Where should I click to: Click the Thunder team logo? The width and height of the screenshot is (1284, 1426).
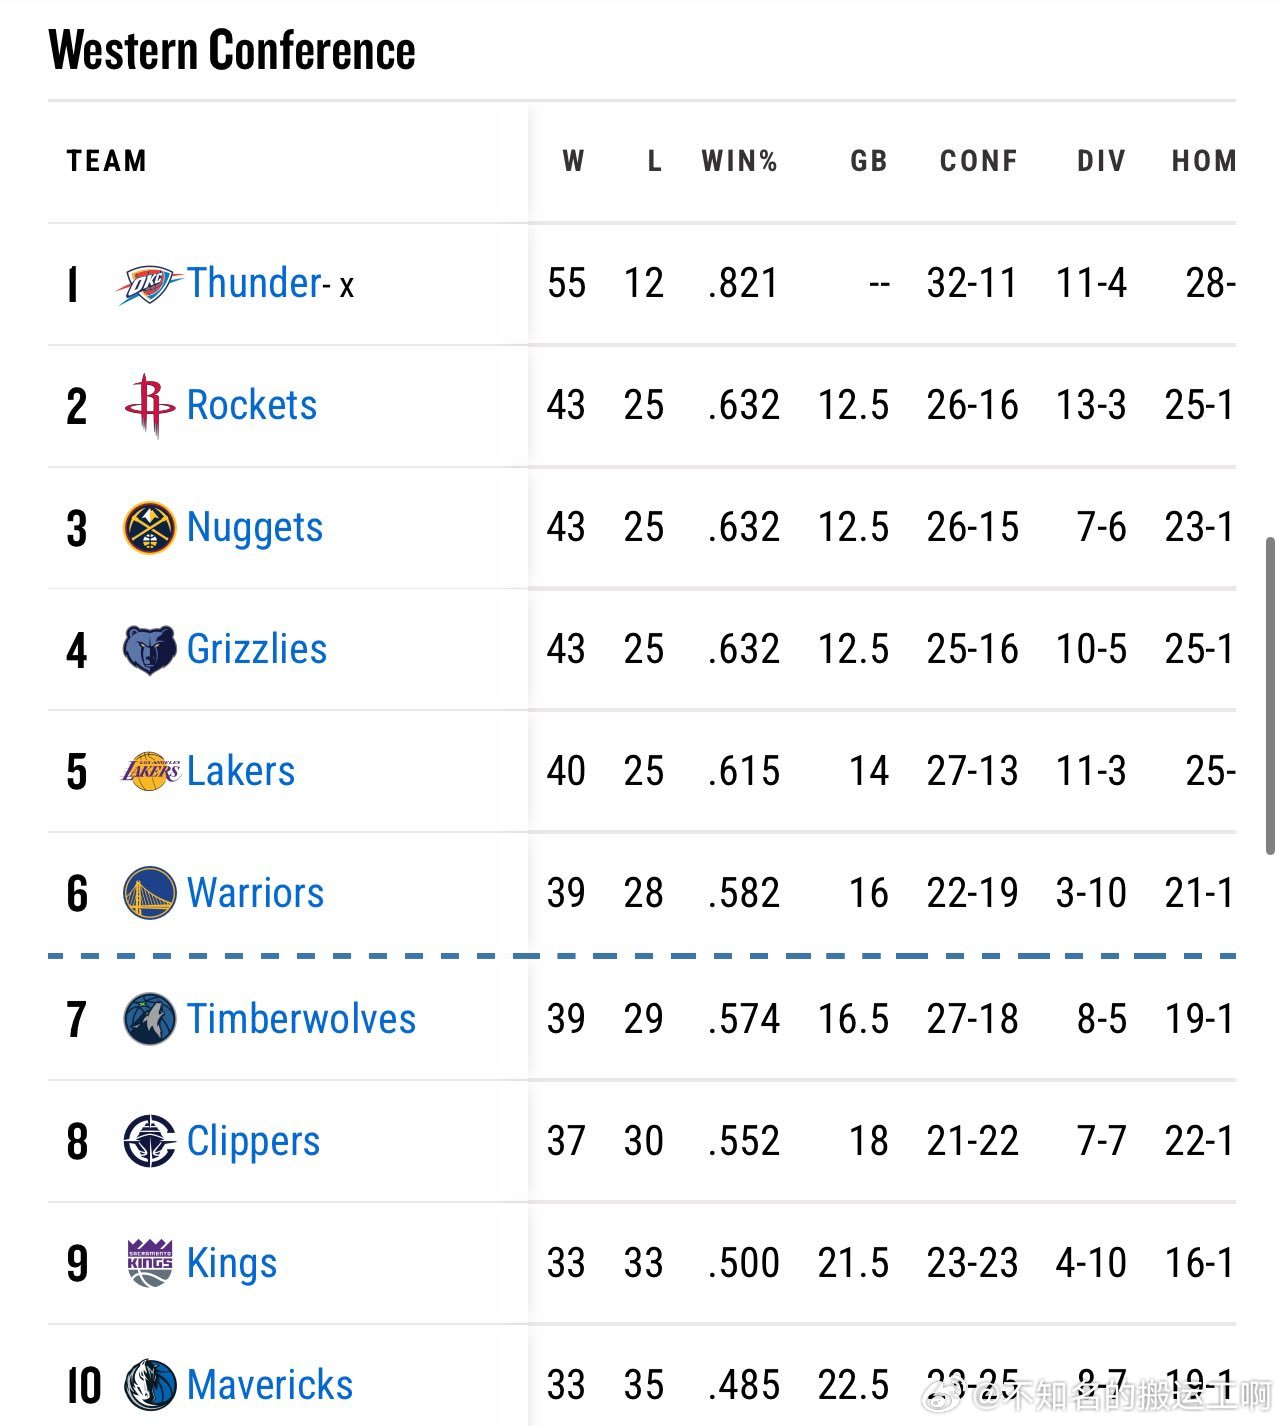tap(149, 285)
